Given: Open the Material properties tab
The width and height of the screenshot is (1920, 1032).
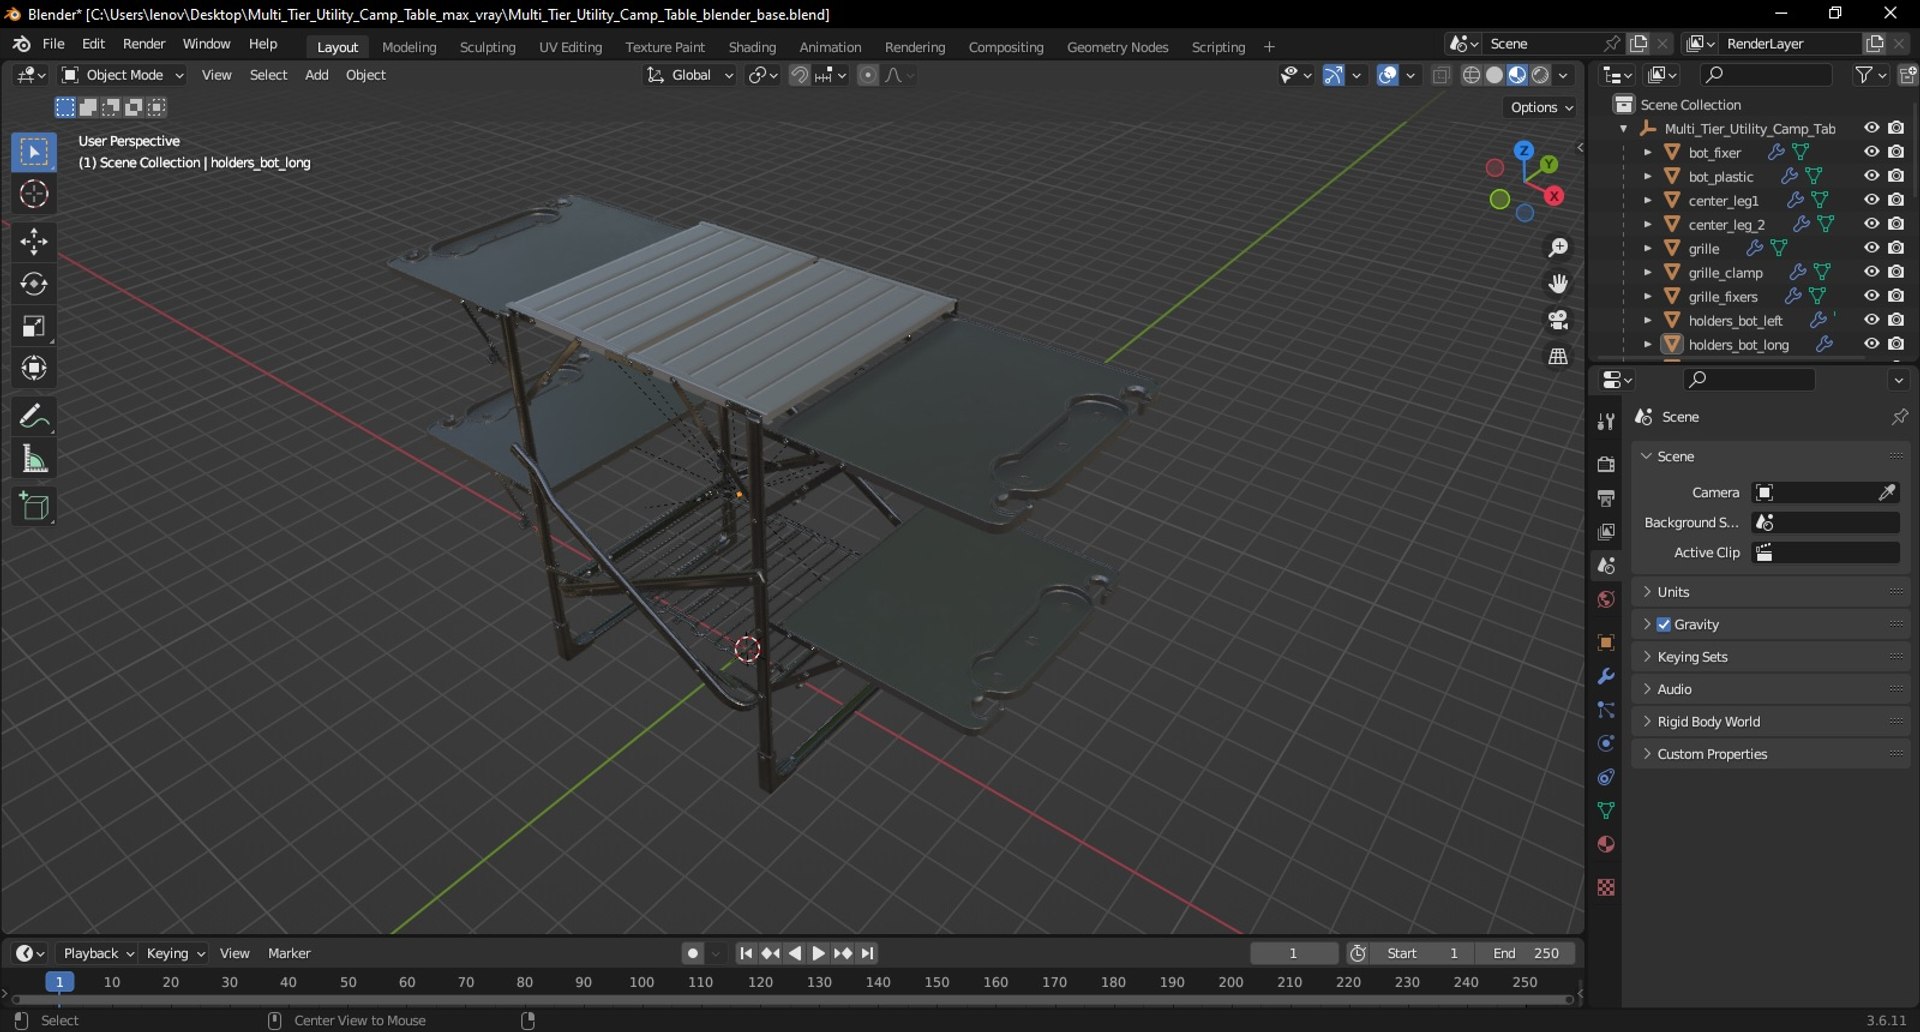Looking at the screenshot, I should click(1606, 844).
